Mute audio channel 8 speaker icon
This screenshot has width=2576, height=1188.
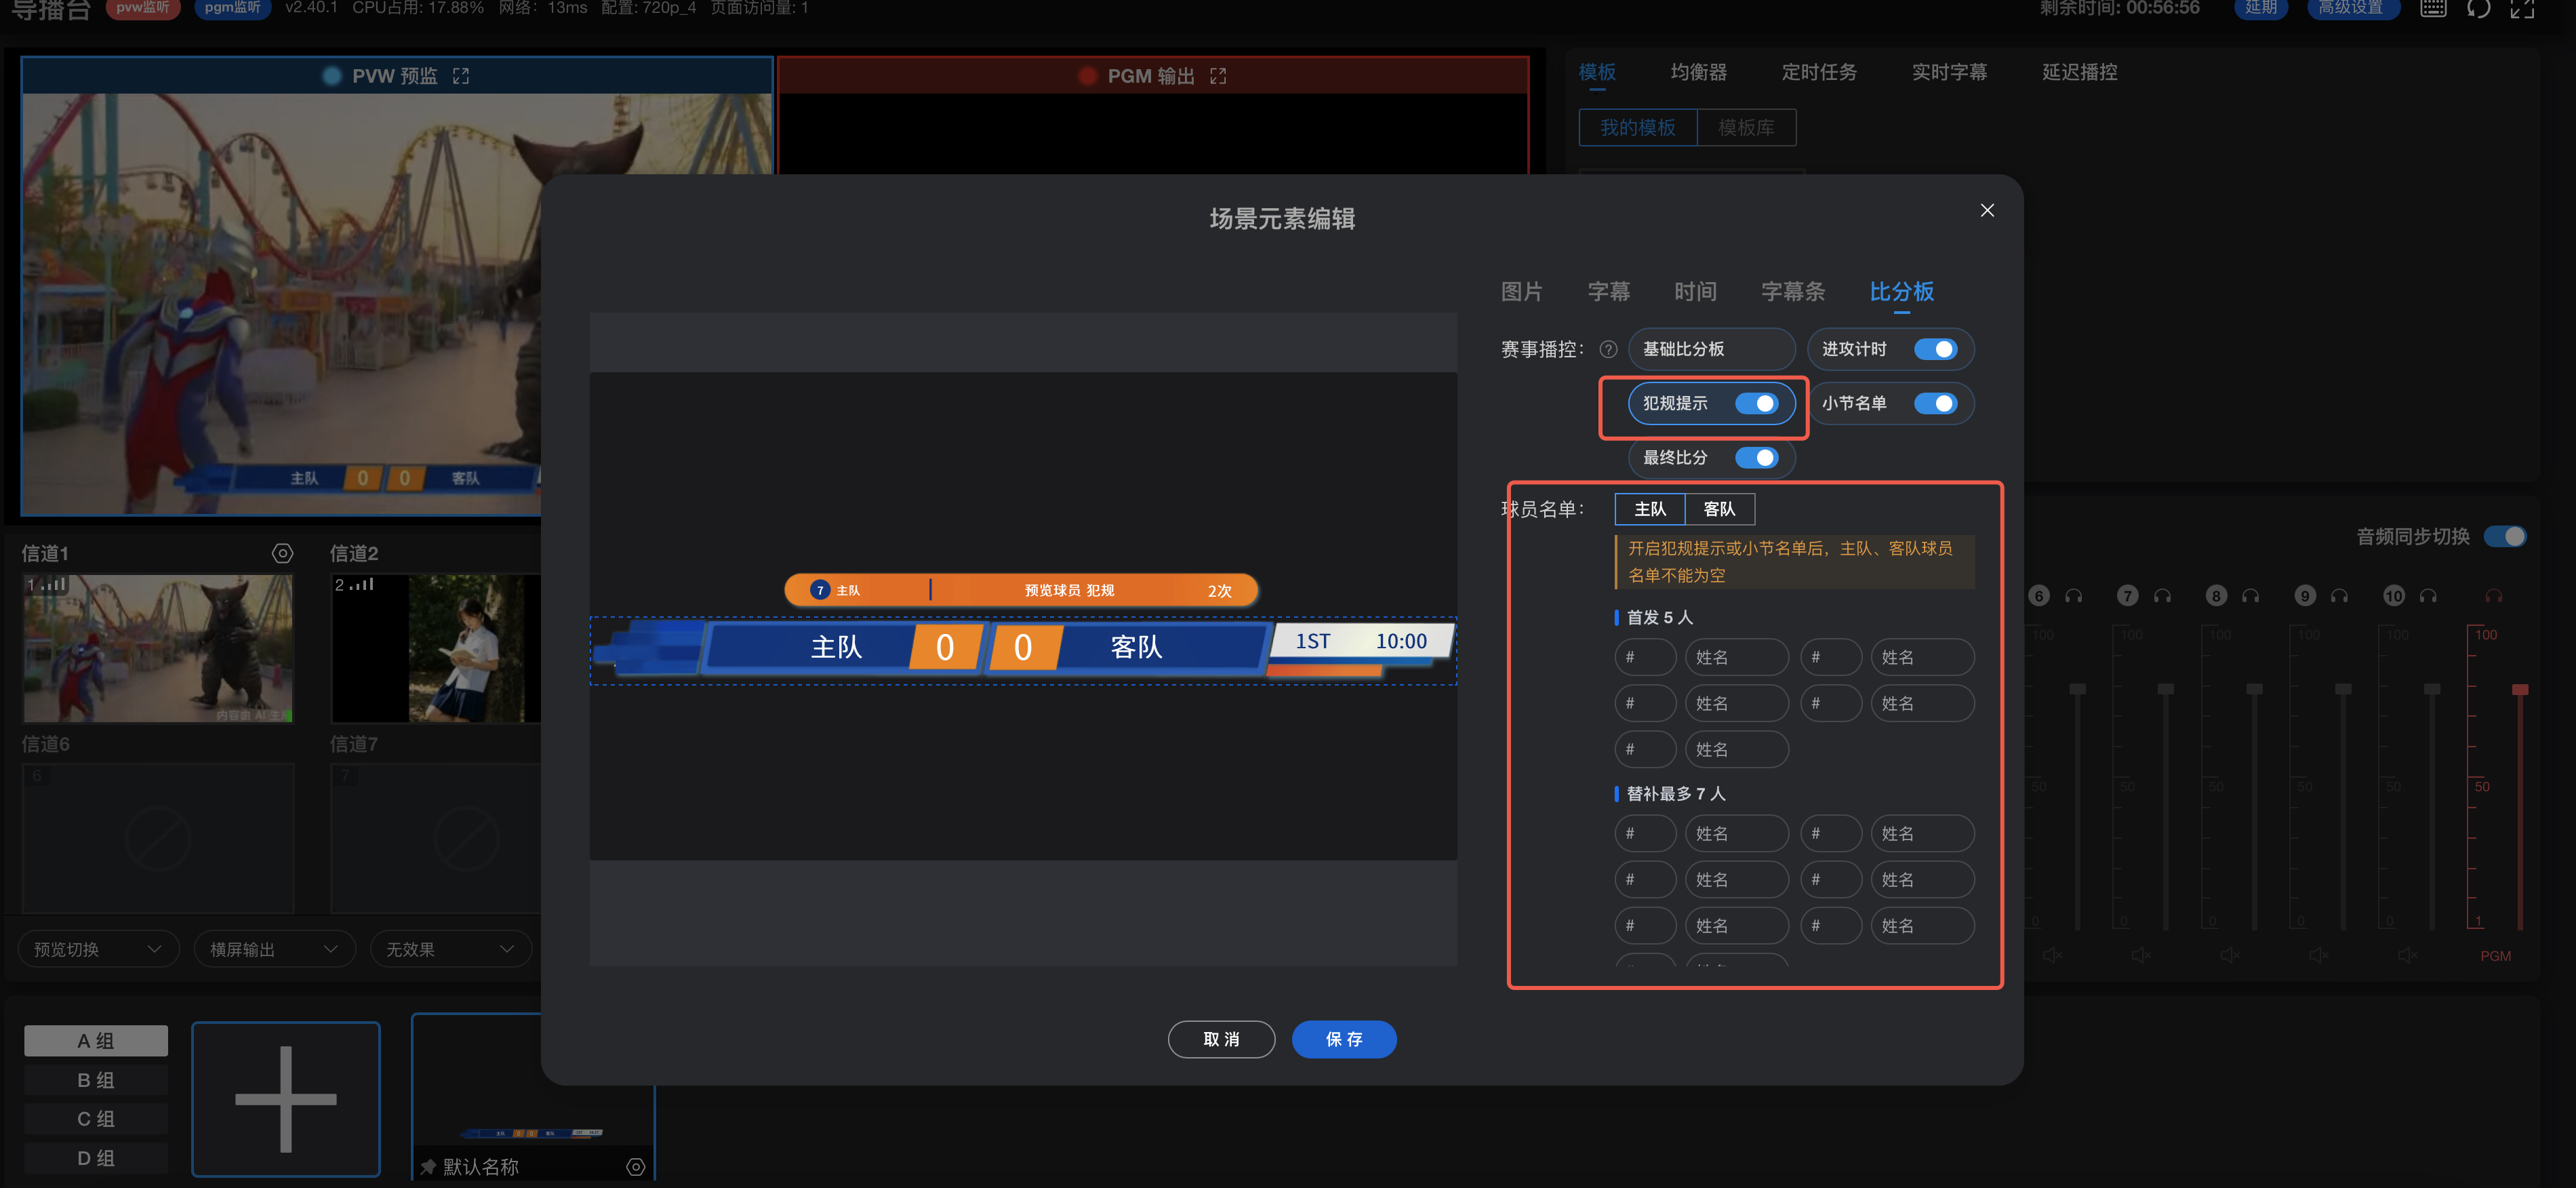(2229, 955)
